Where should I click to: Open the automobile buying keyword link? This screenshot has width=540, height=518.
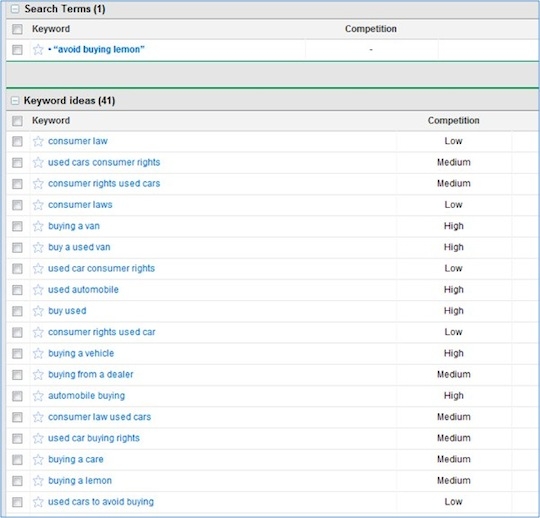tap(86, 396)
